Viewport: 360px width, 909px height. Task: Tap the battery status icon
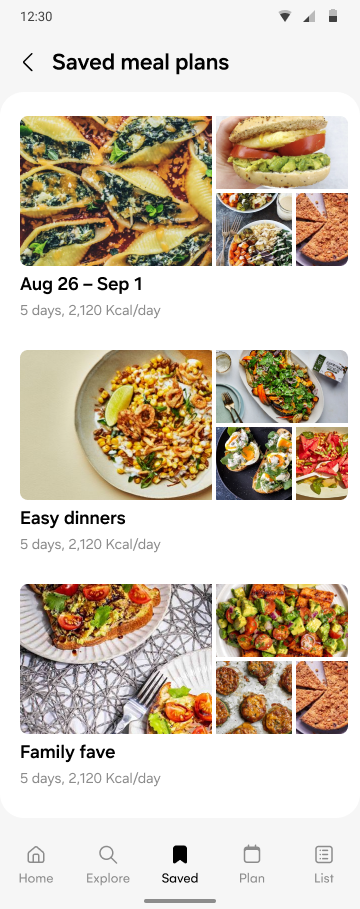tap(333, 16)
